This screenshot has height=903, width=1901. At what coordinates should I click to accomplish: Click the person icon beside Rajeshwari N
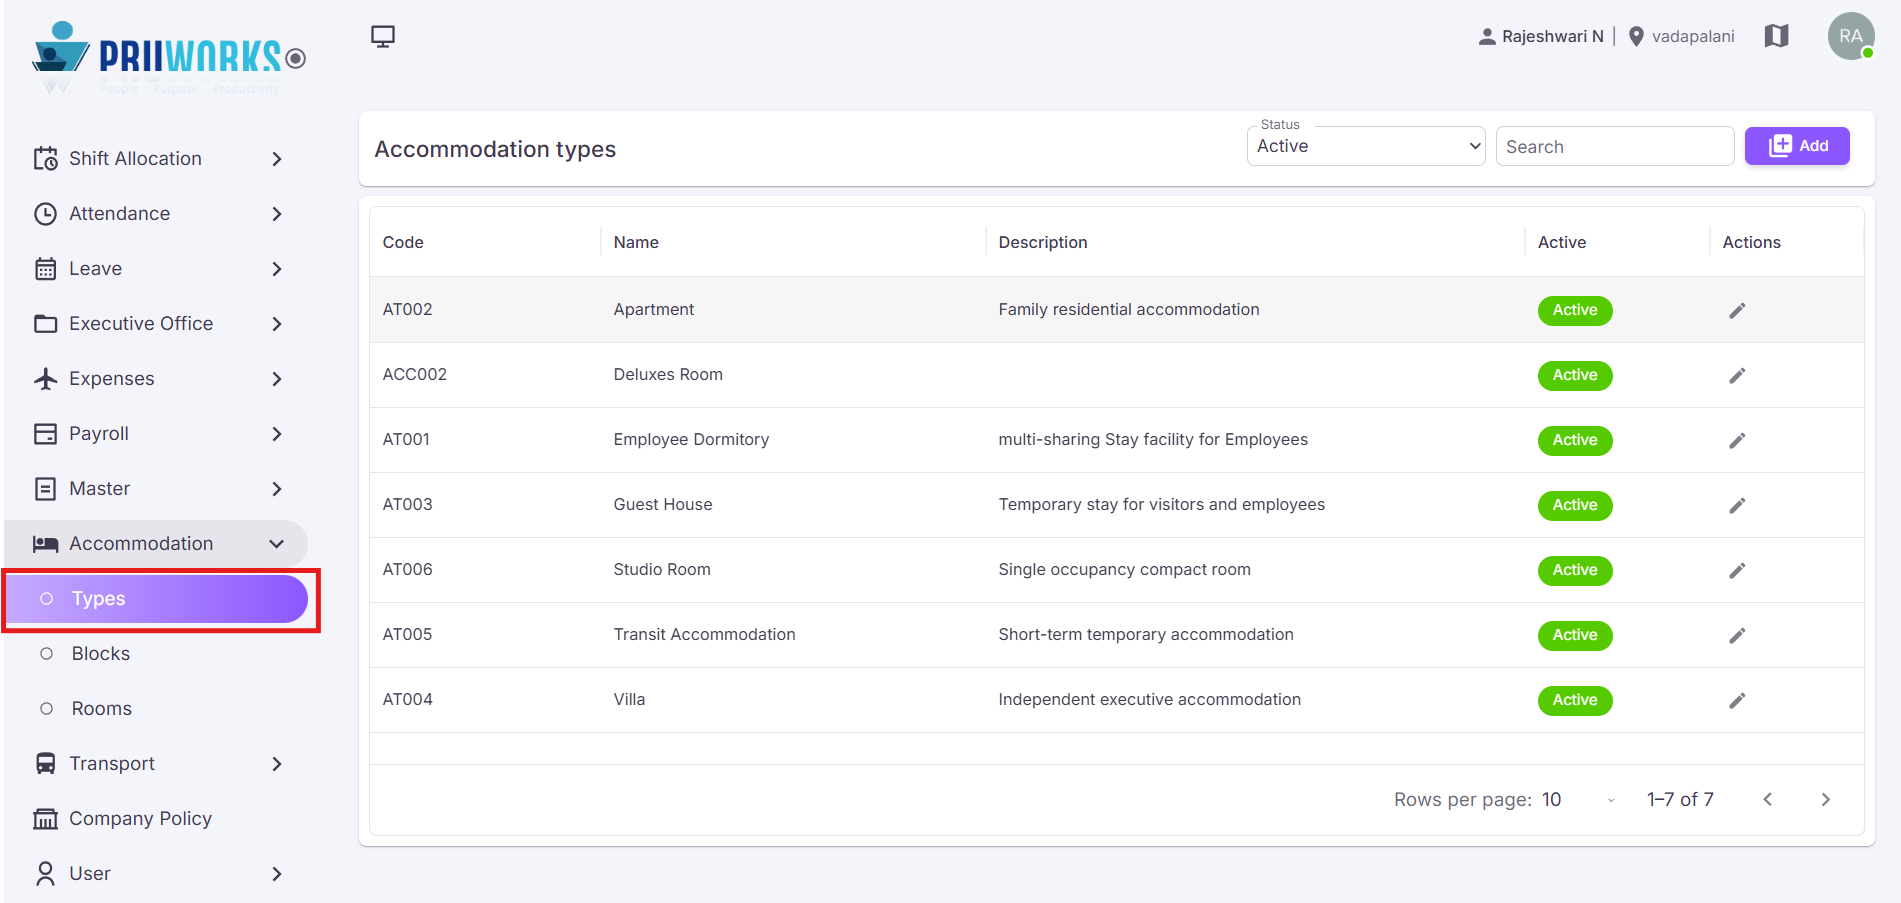click(1487, 37)
